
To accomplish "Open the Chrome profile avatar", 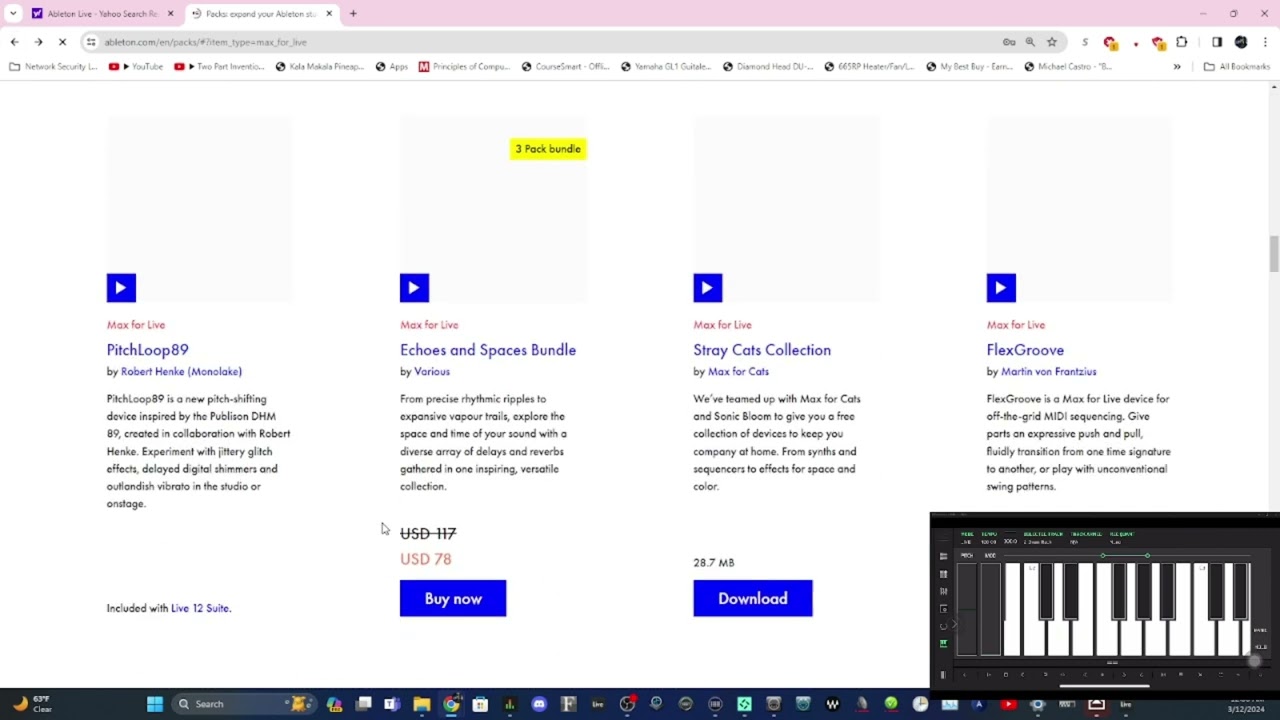I will click(x=1241, y=42).
